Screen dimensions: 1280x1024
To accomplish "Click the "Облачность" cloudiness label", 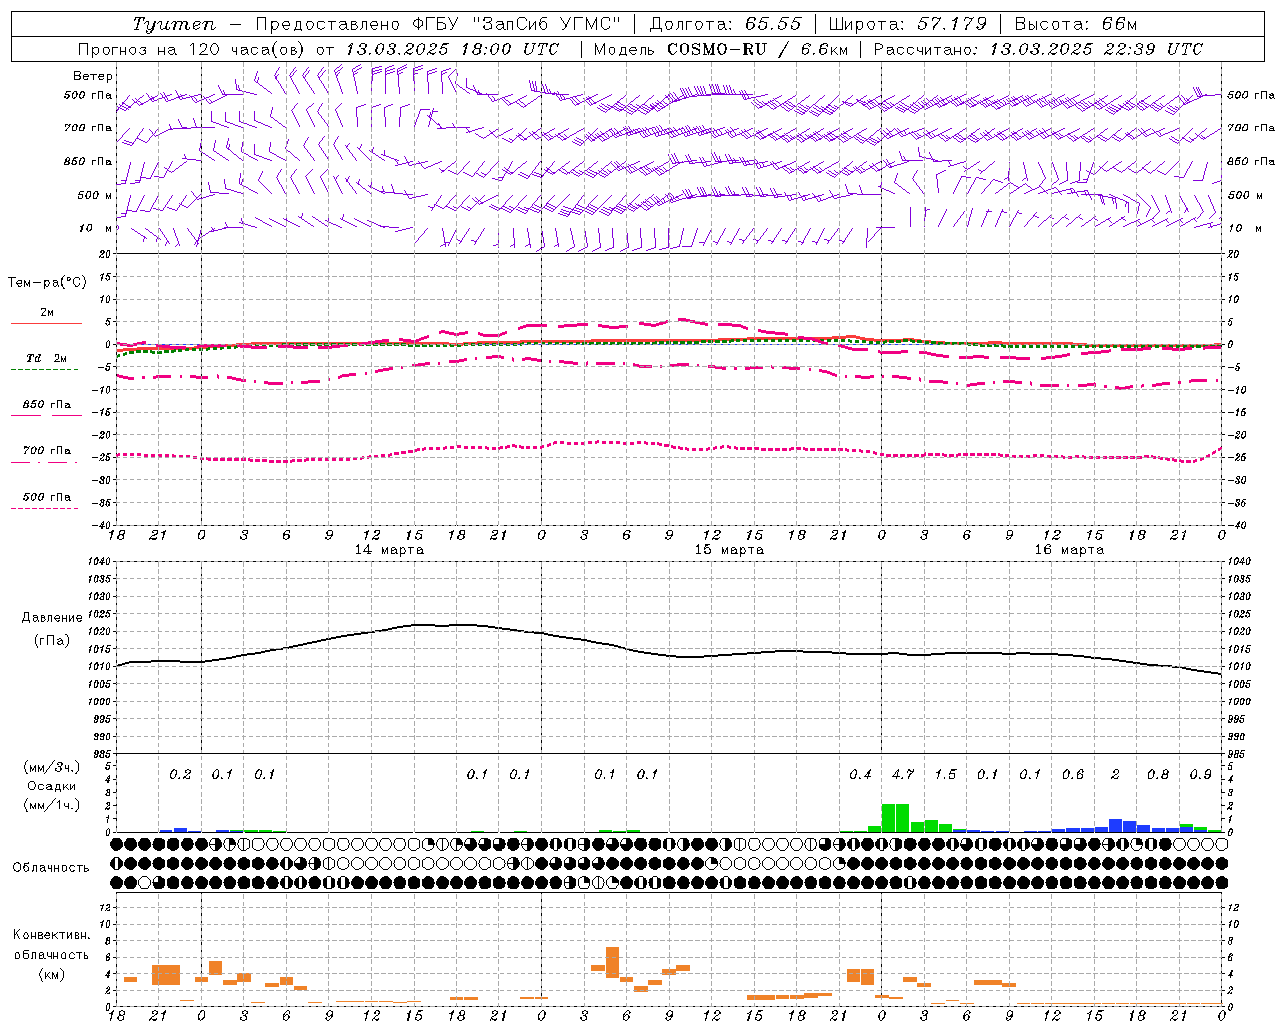I will tap(51, 868).
